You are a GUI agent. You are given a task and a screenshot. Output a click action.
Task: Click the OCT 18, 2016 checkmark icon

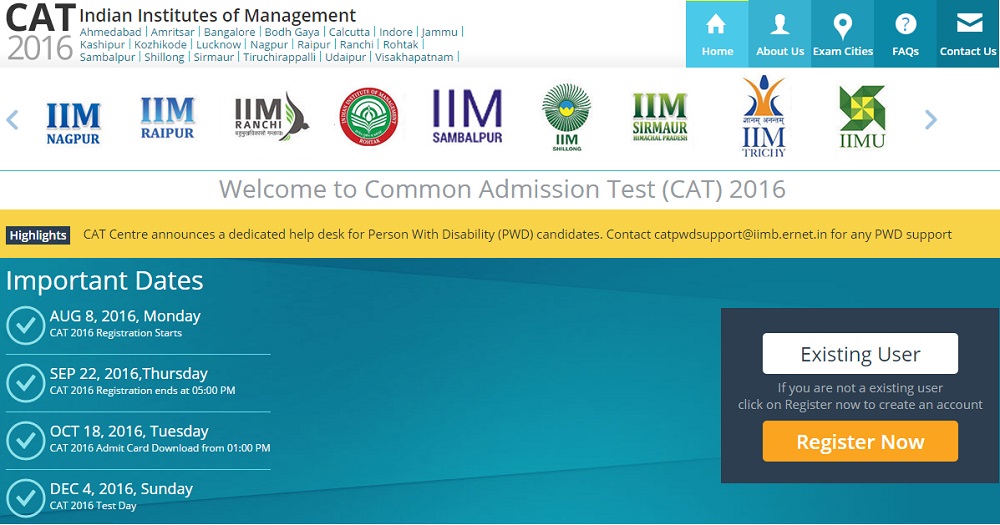tap(26, 440)
